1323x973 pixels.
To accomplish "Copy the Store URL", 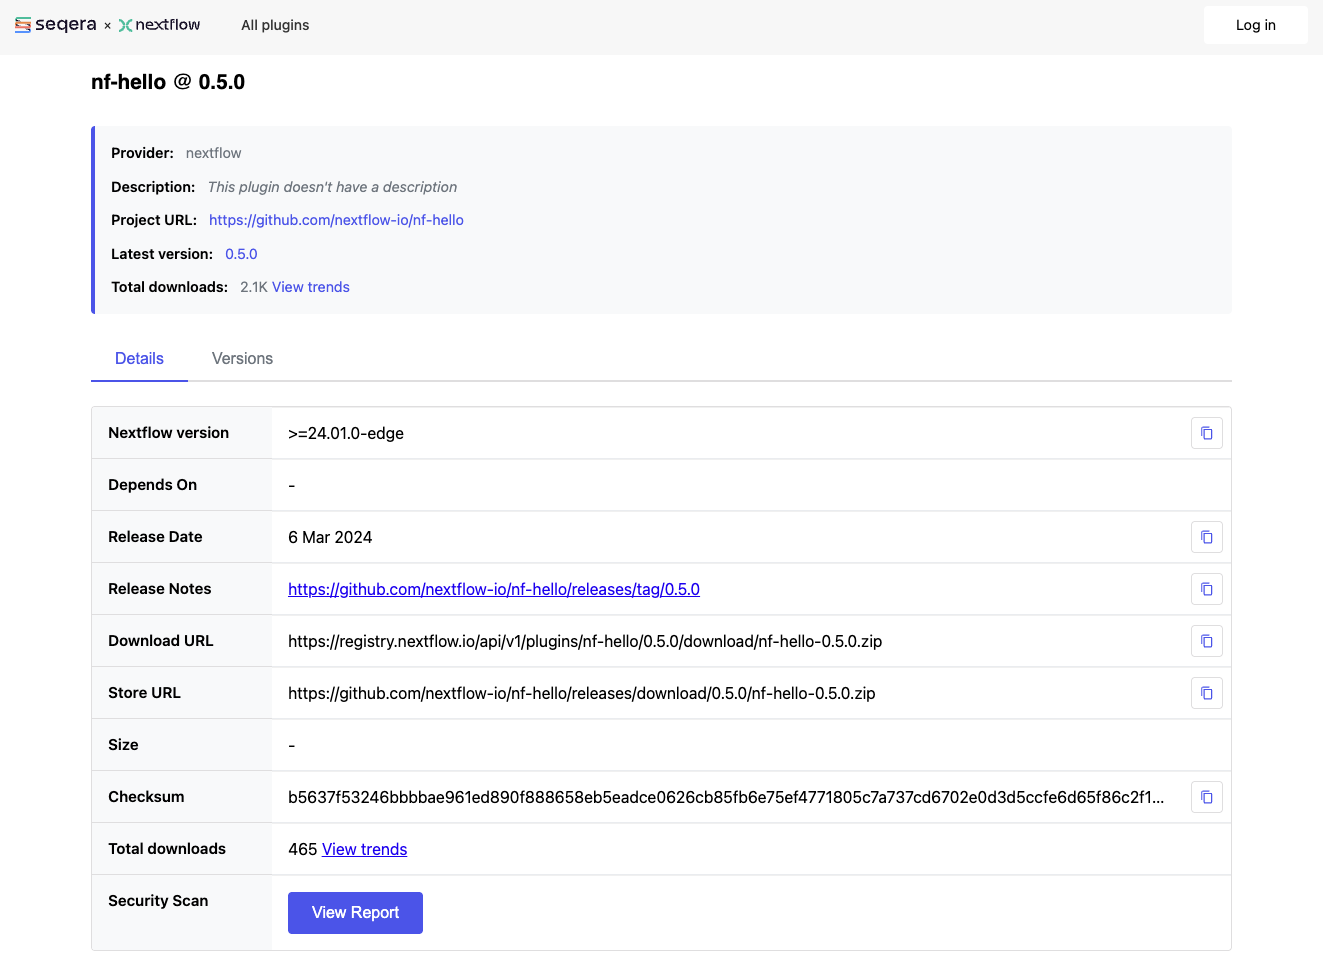I will [x=1206, y=692].
